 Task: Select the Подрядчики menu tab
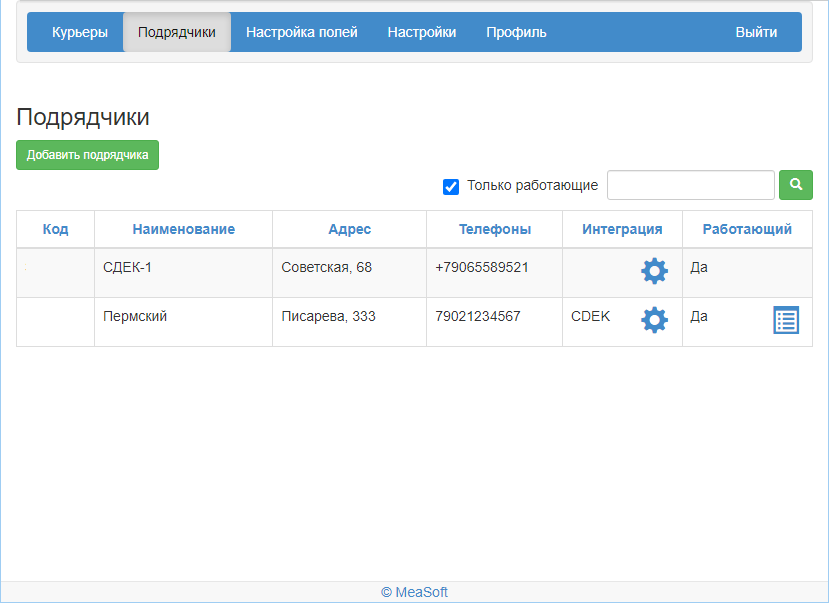(x=177, y=32)
